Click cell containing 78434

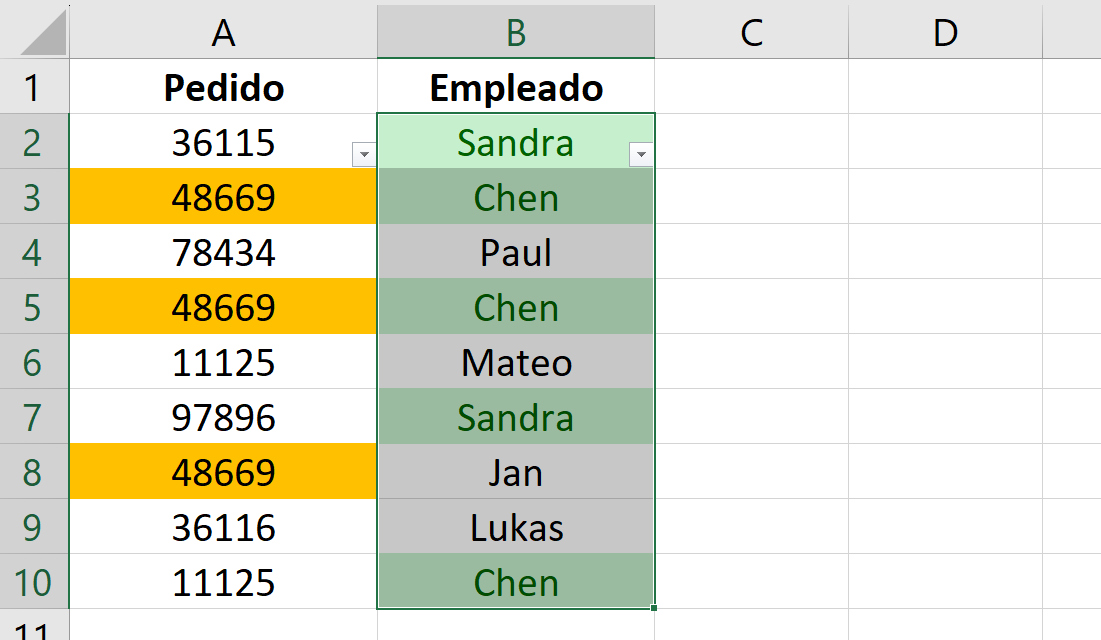(x=223, y=252)
